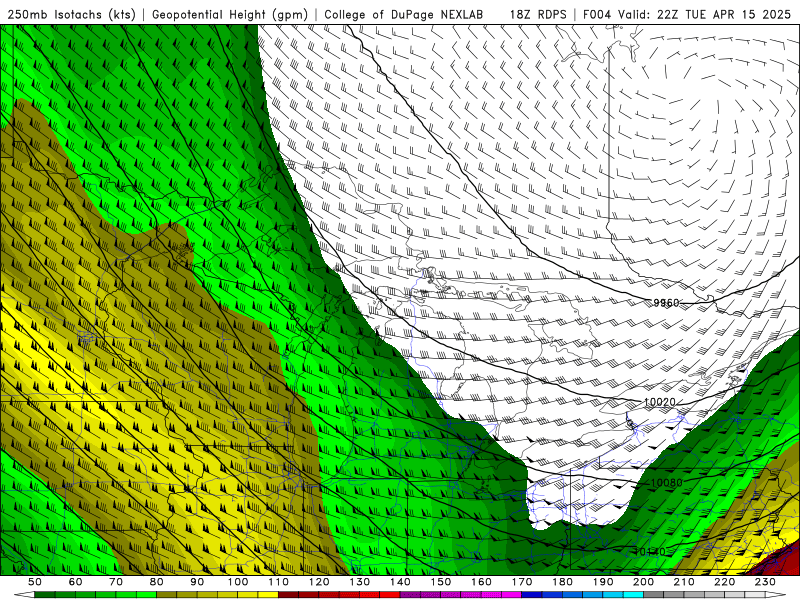Viewport: 800px width, 600px height.
Task: Click the 170 tick label on the color scale
Action: [x=522, y=582]
